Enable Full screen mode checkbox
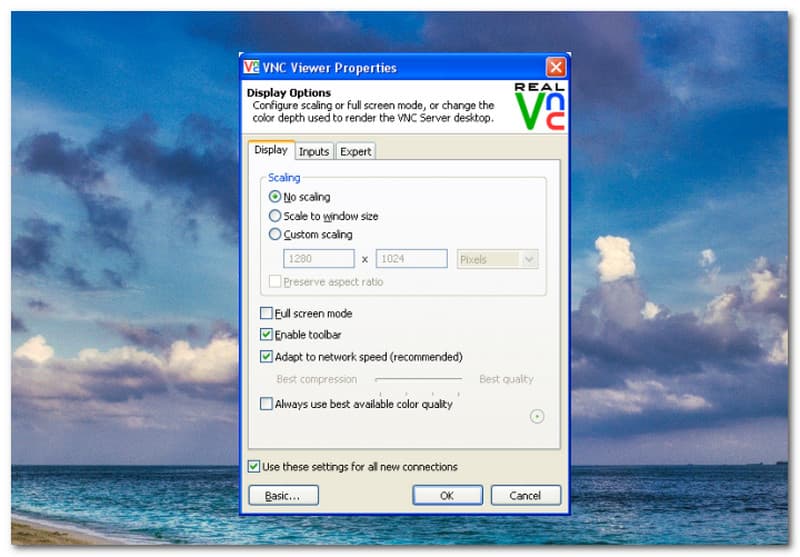The image size is (800, 557). pos(266,314)
